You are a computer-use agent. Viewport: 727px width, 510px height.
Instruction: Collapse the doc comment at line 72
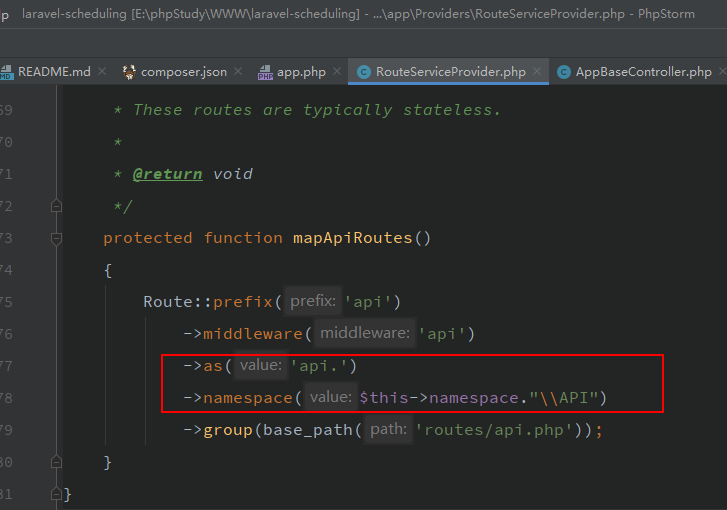pos(57,206)
